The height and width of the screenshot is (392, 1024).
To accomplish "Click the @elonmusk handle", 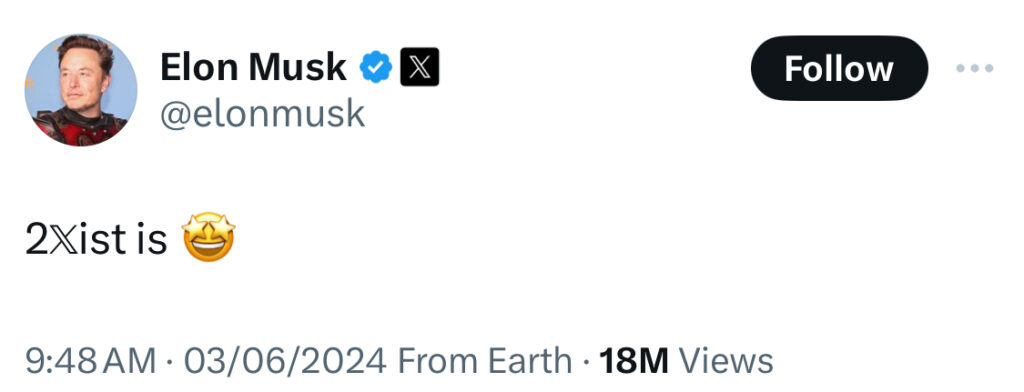I will 263,114.
